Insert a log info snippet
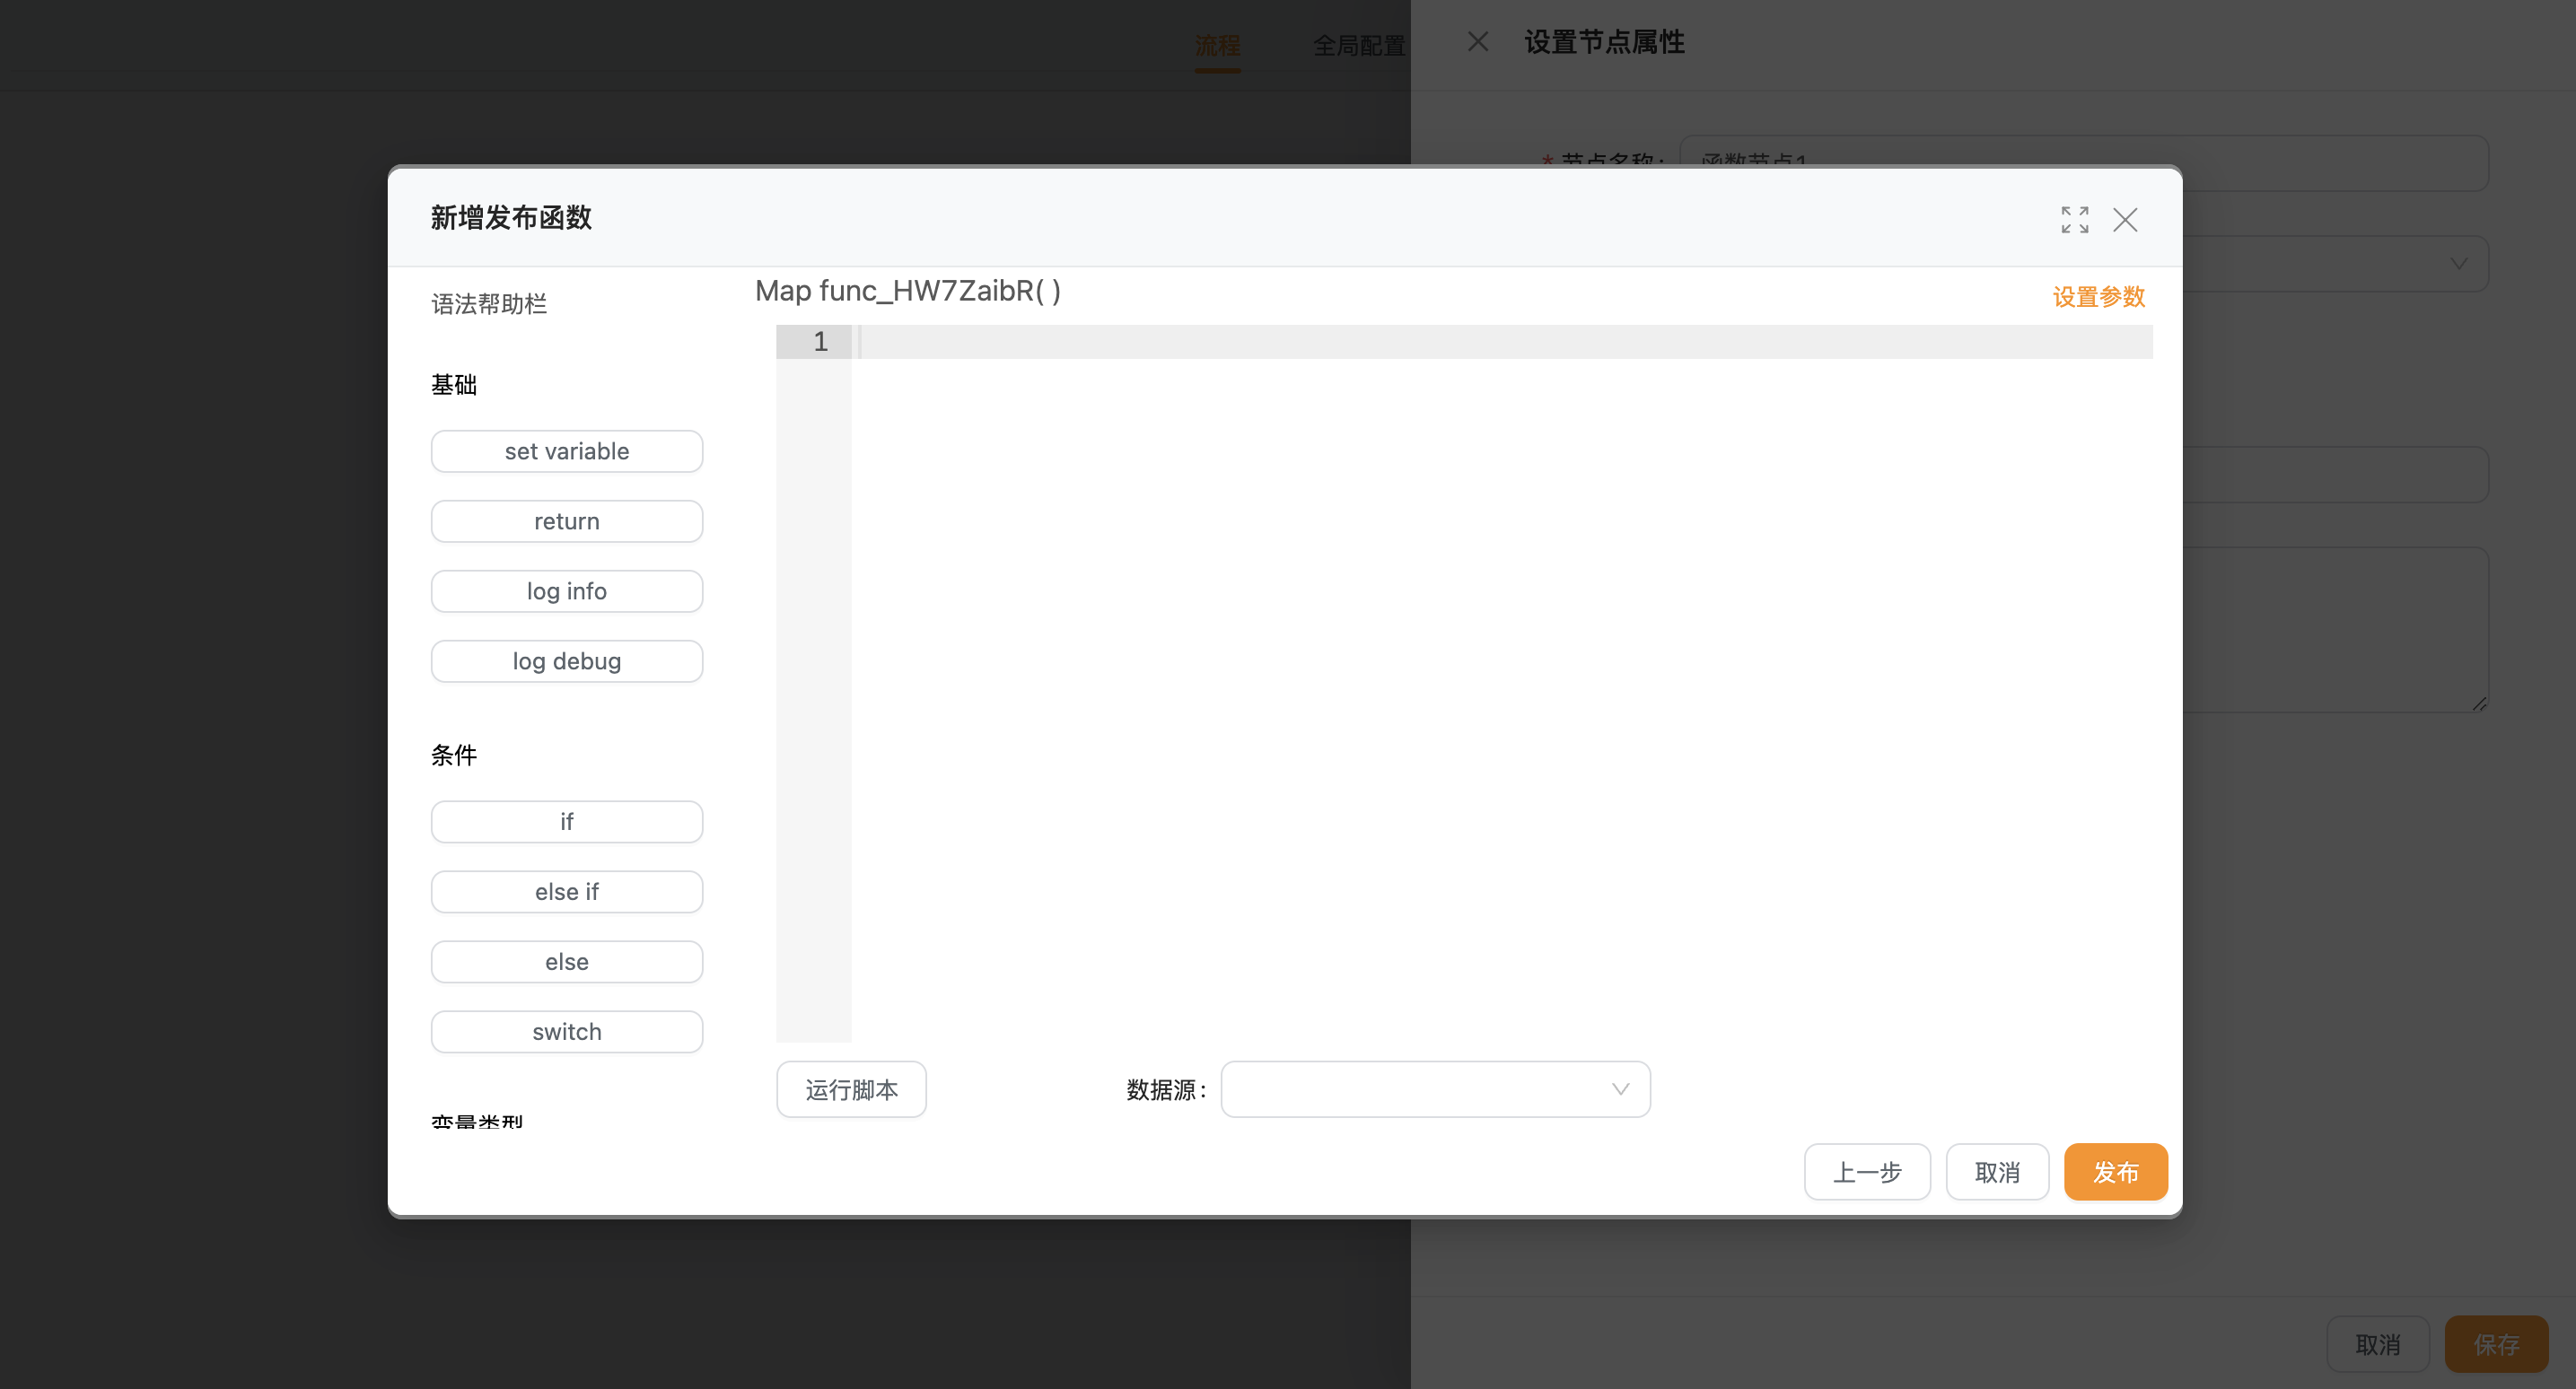 click(x=567, y=591)
